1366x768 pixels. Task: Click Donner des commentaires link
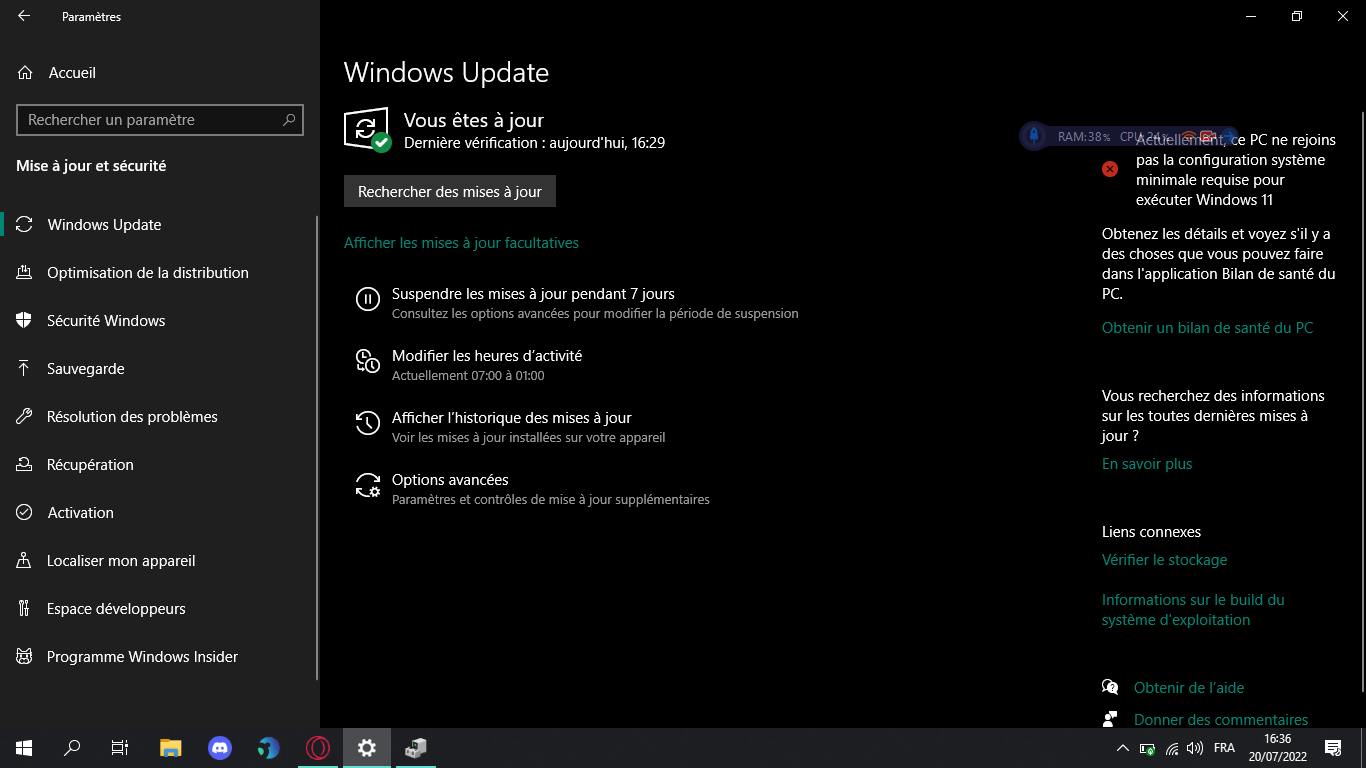coord(1221,720)
